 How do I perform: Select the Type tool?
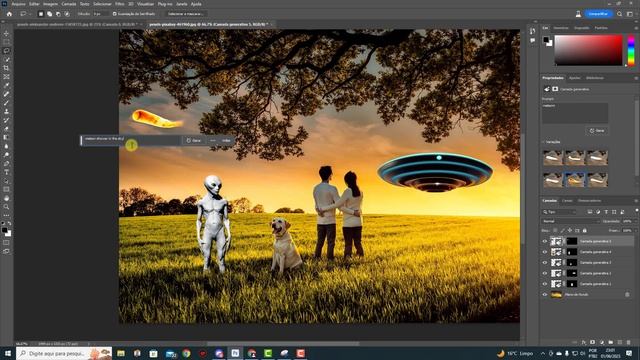[x=6, y=172]
